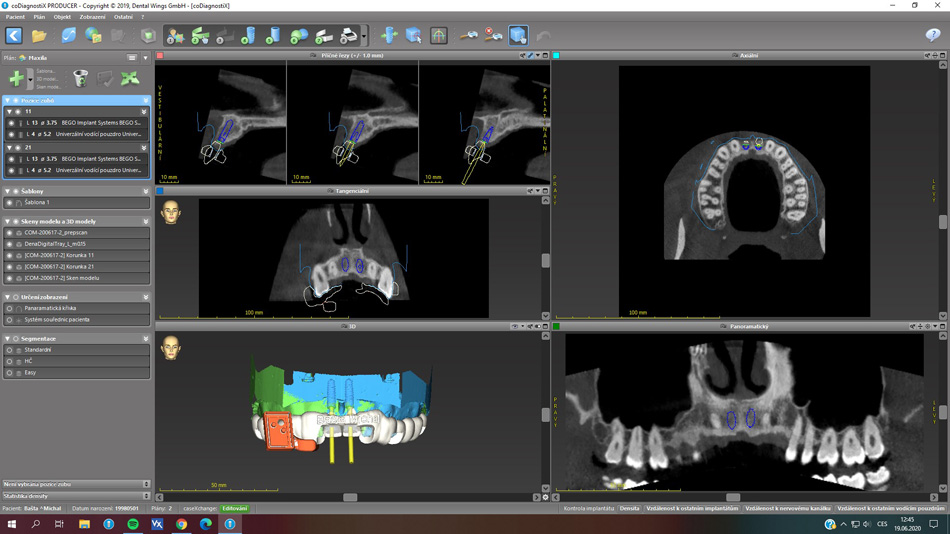
Task: Click the Denzita button in status bar
Action: click(x=629, y=509)
